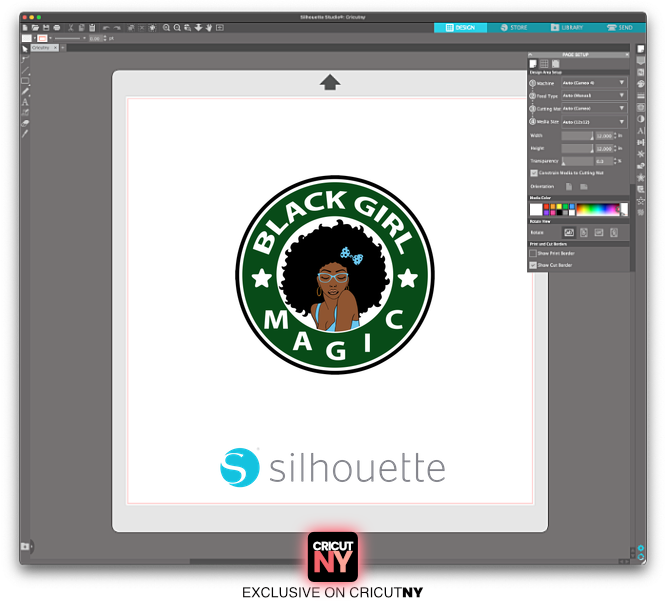Click the Height value field
This screenshot has height=604, width=665.
pos(604,148)
